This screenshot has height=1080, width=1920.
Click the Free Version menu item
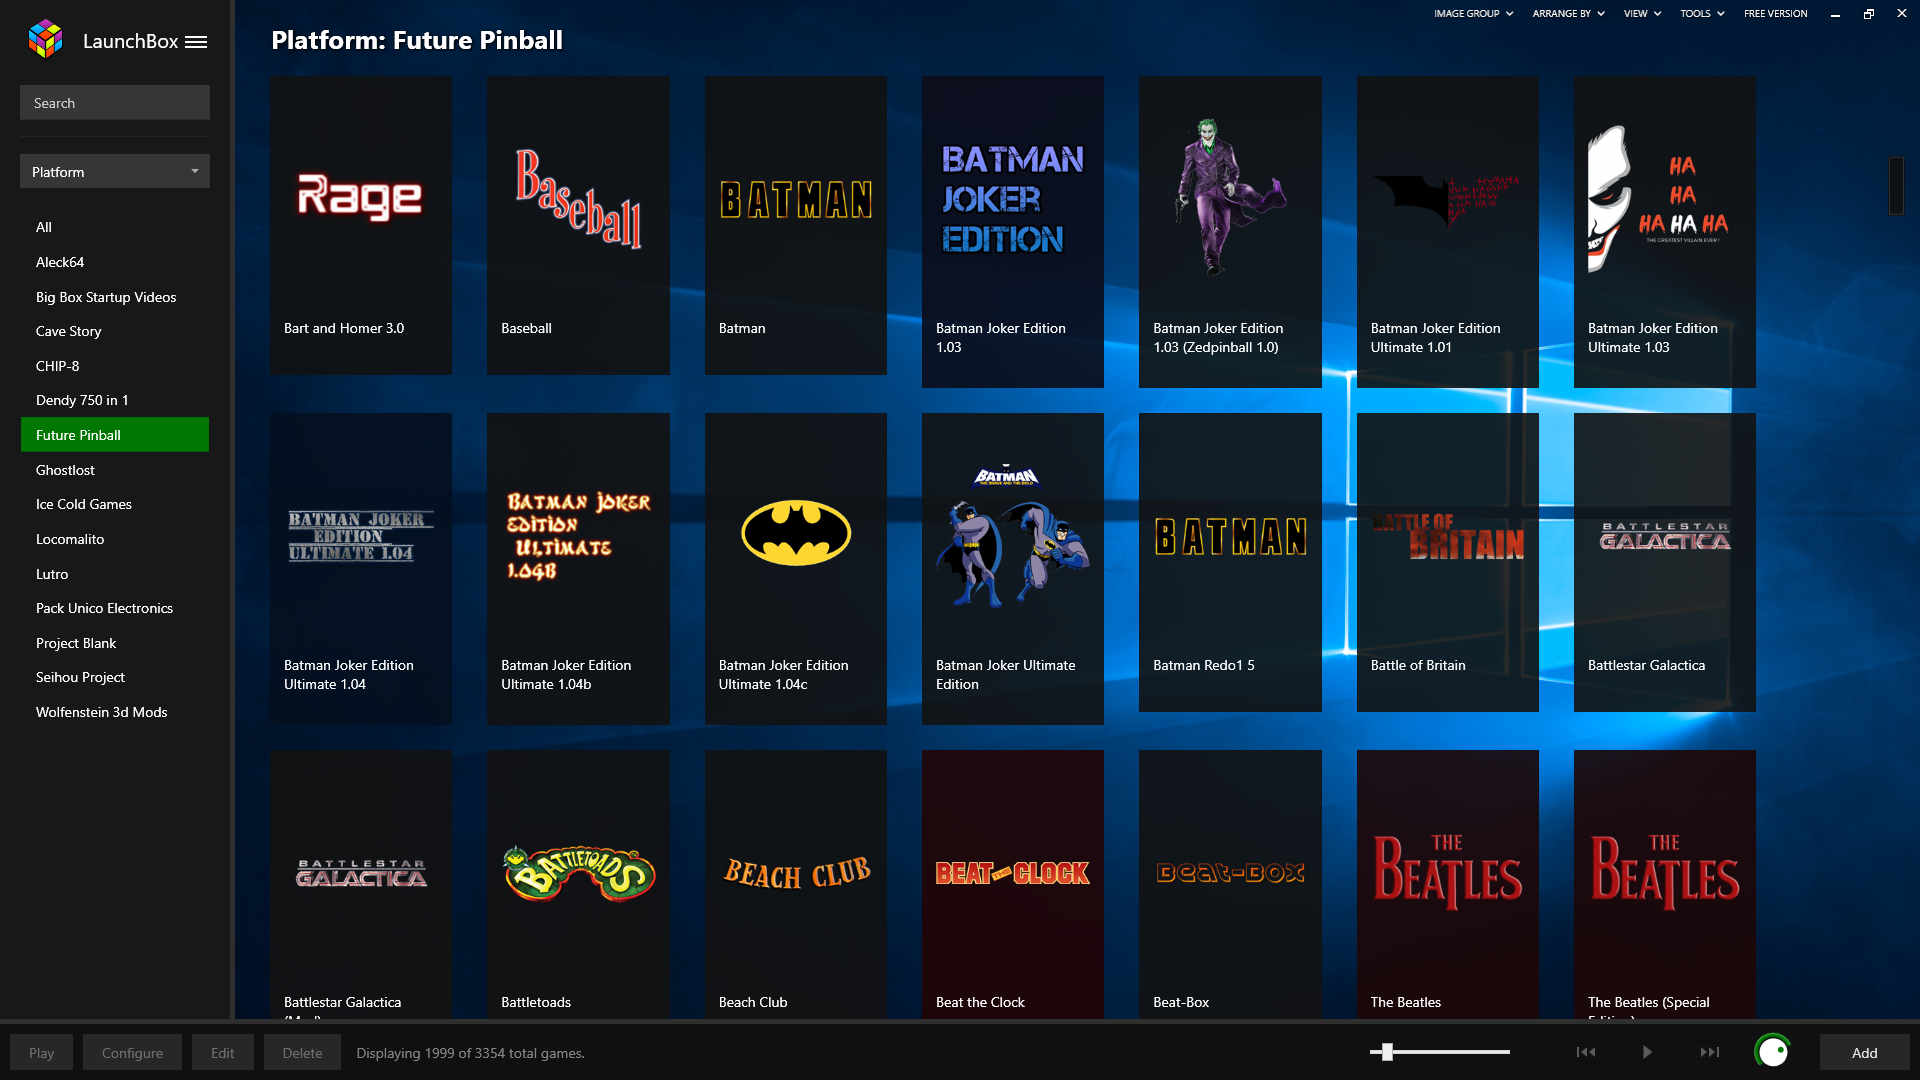[1776, 14]
